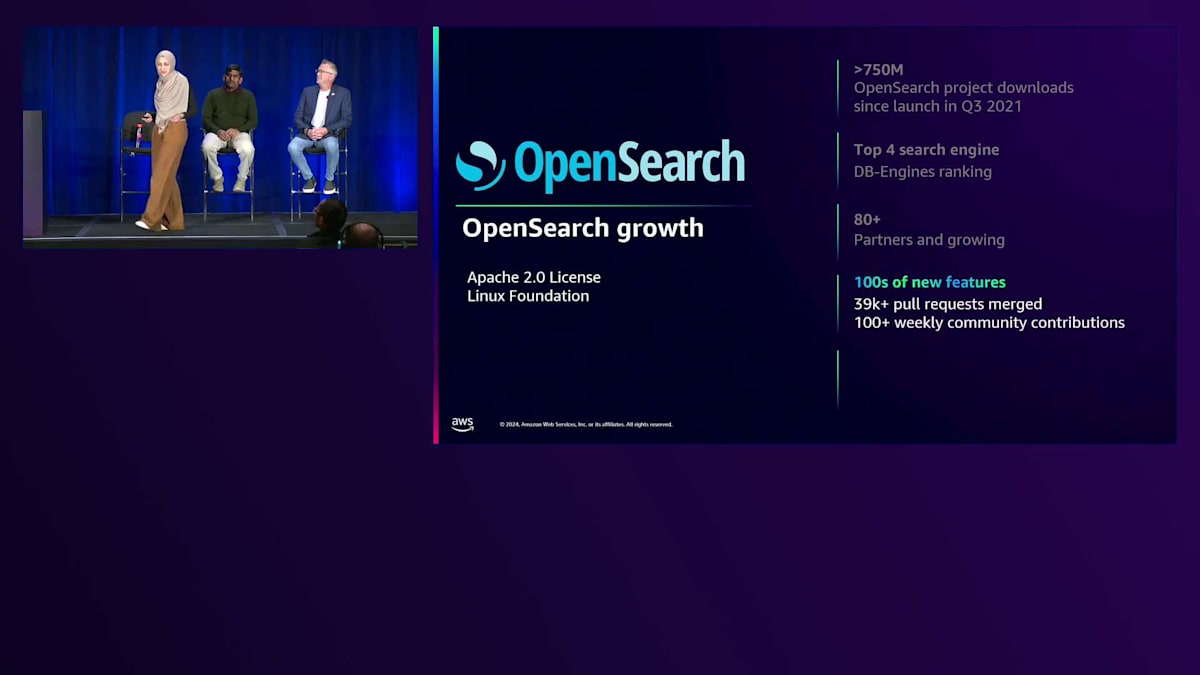Click the '>750M' statistic
1200x675 pixels.
click(879, 70)
